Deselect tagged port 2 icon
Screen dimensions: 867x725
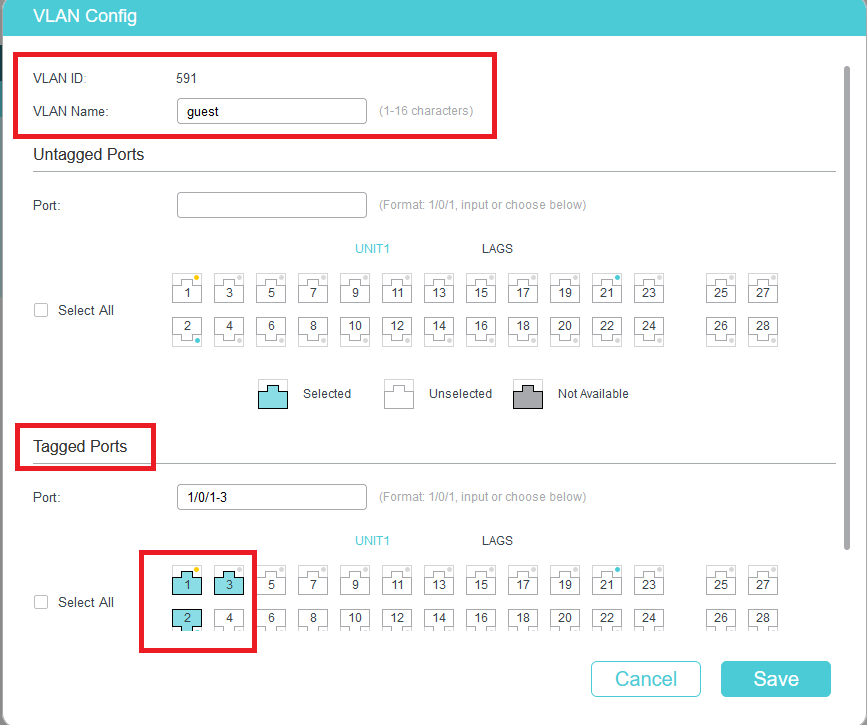(187, 620)
